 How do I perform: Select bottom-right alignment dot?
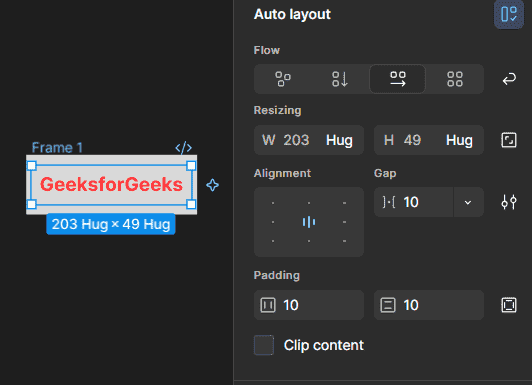344,241
